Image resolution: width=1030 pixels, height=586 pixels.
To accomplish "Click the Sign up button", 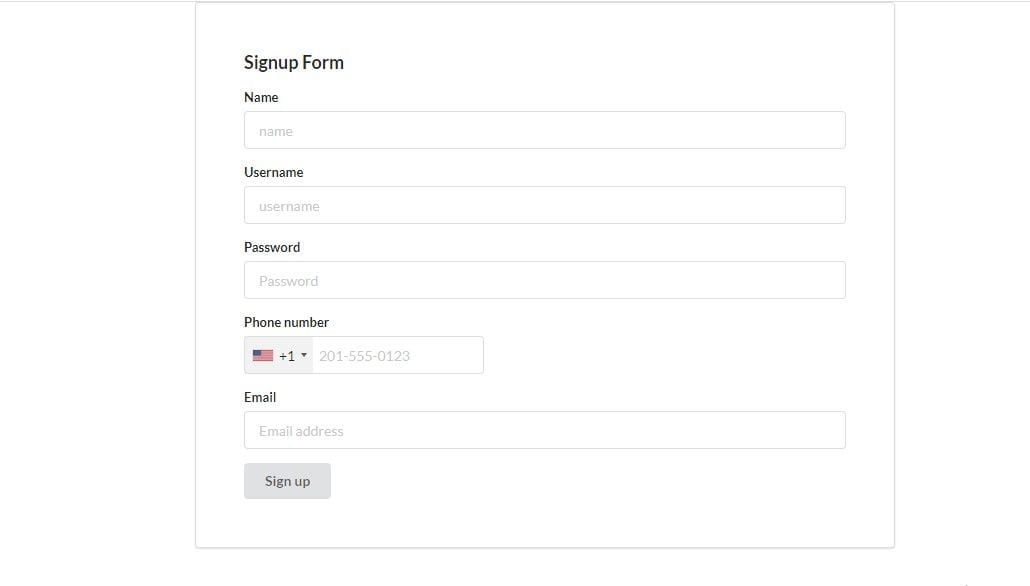I will [x=287, y=480].
